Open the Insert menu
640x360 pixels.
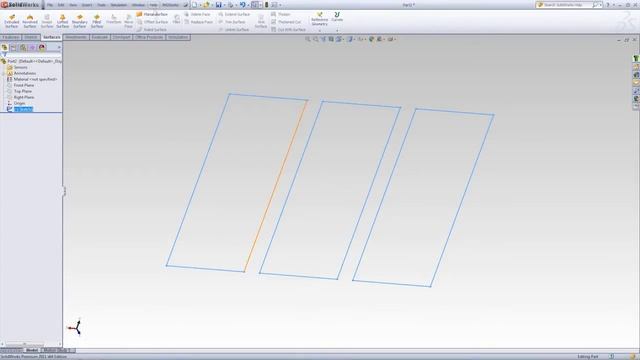tap(87, 5)
